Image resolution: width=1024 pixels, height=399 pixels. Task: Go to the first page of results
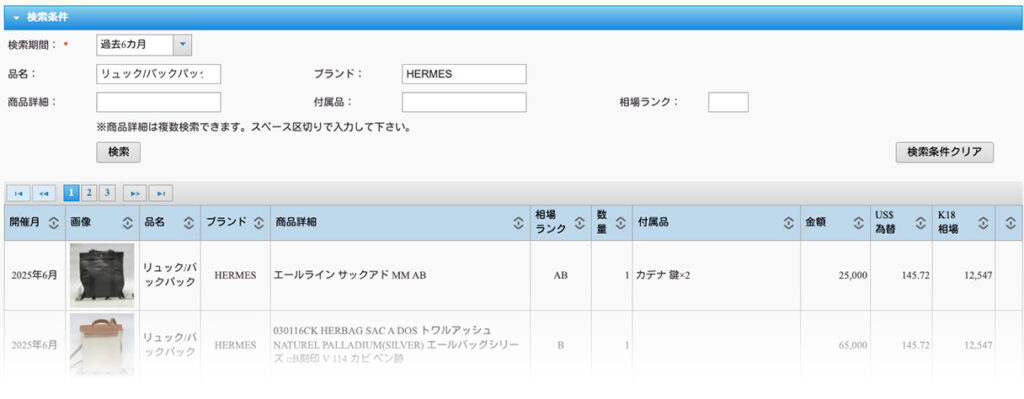click(x=18, y=193)
